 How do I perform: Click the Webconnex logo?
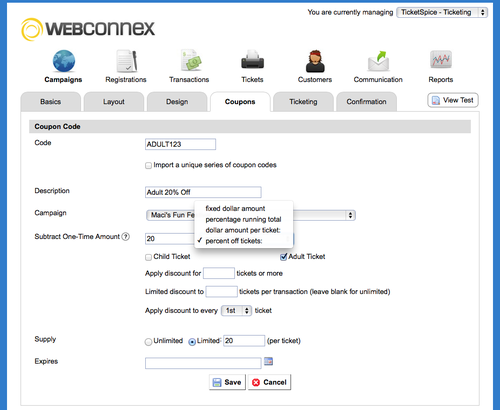(x=88, y=29)
